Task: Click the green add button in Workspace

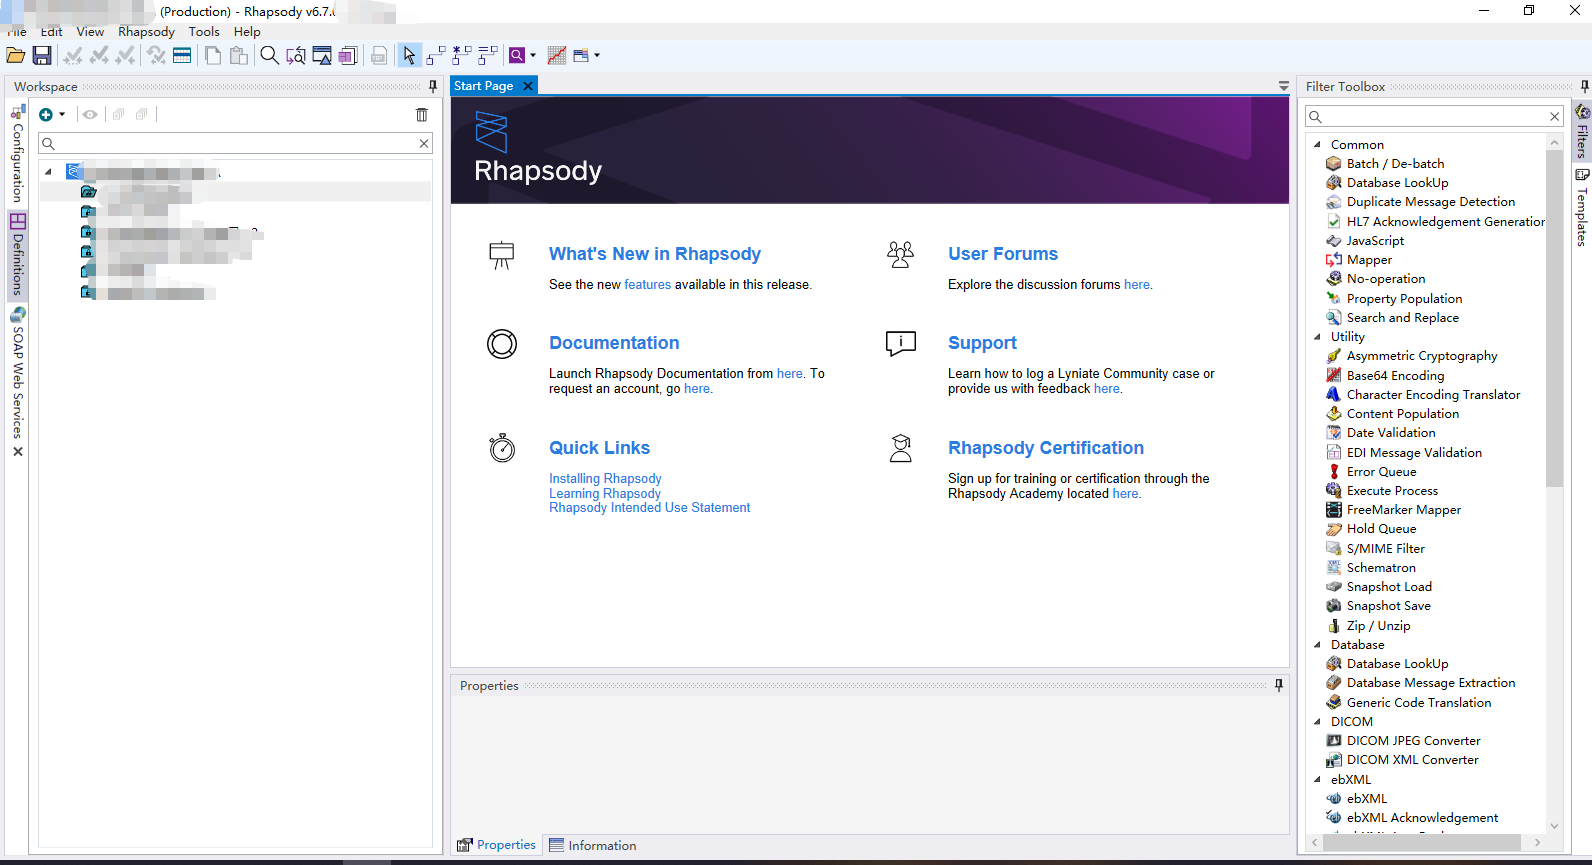Action: pyautogui.click(x=46, y=115)
